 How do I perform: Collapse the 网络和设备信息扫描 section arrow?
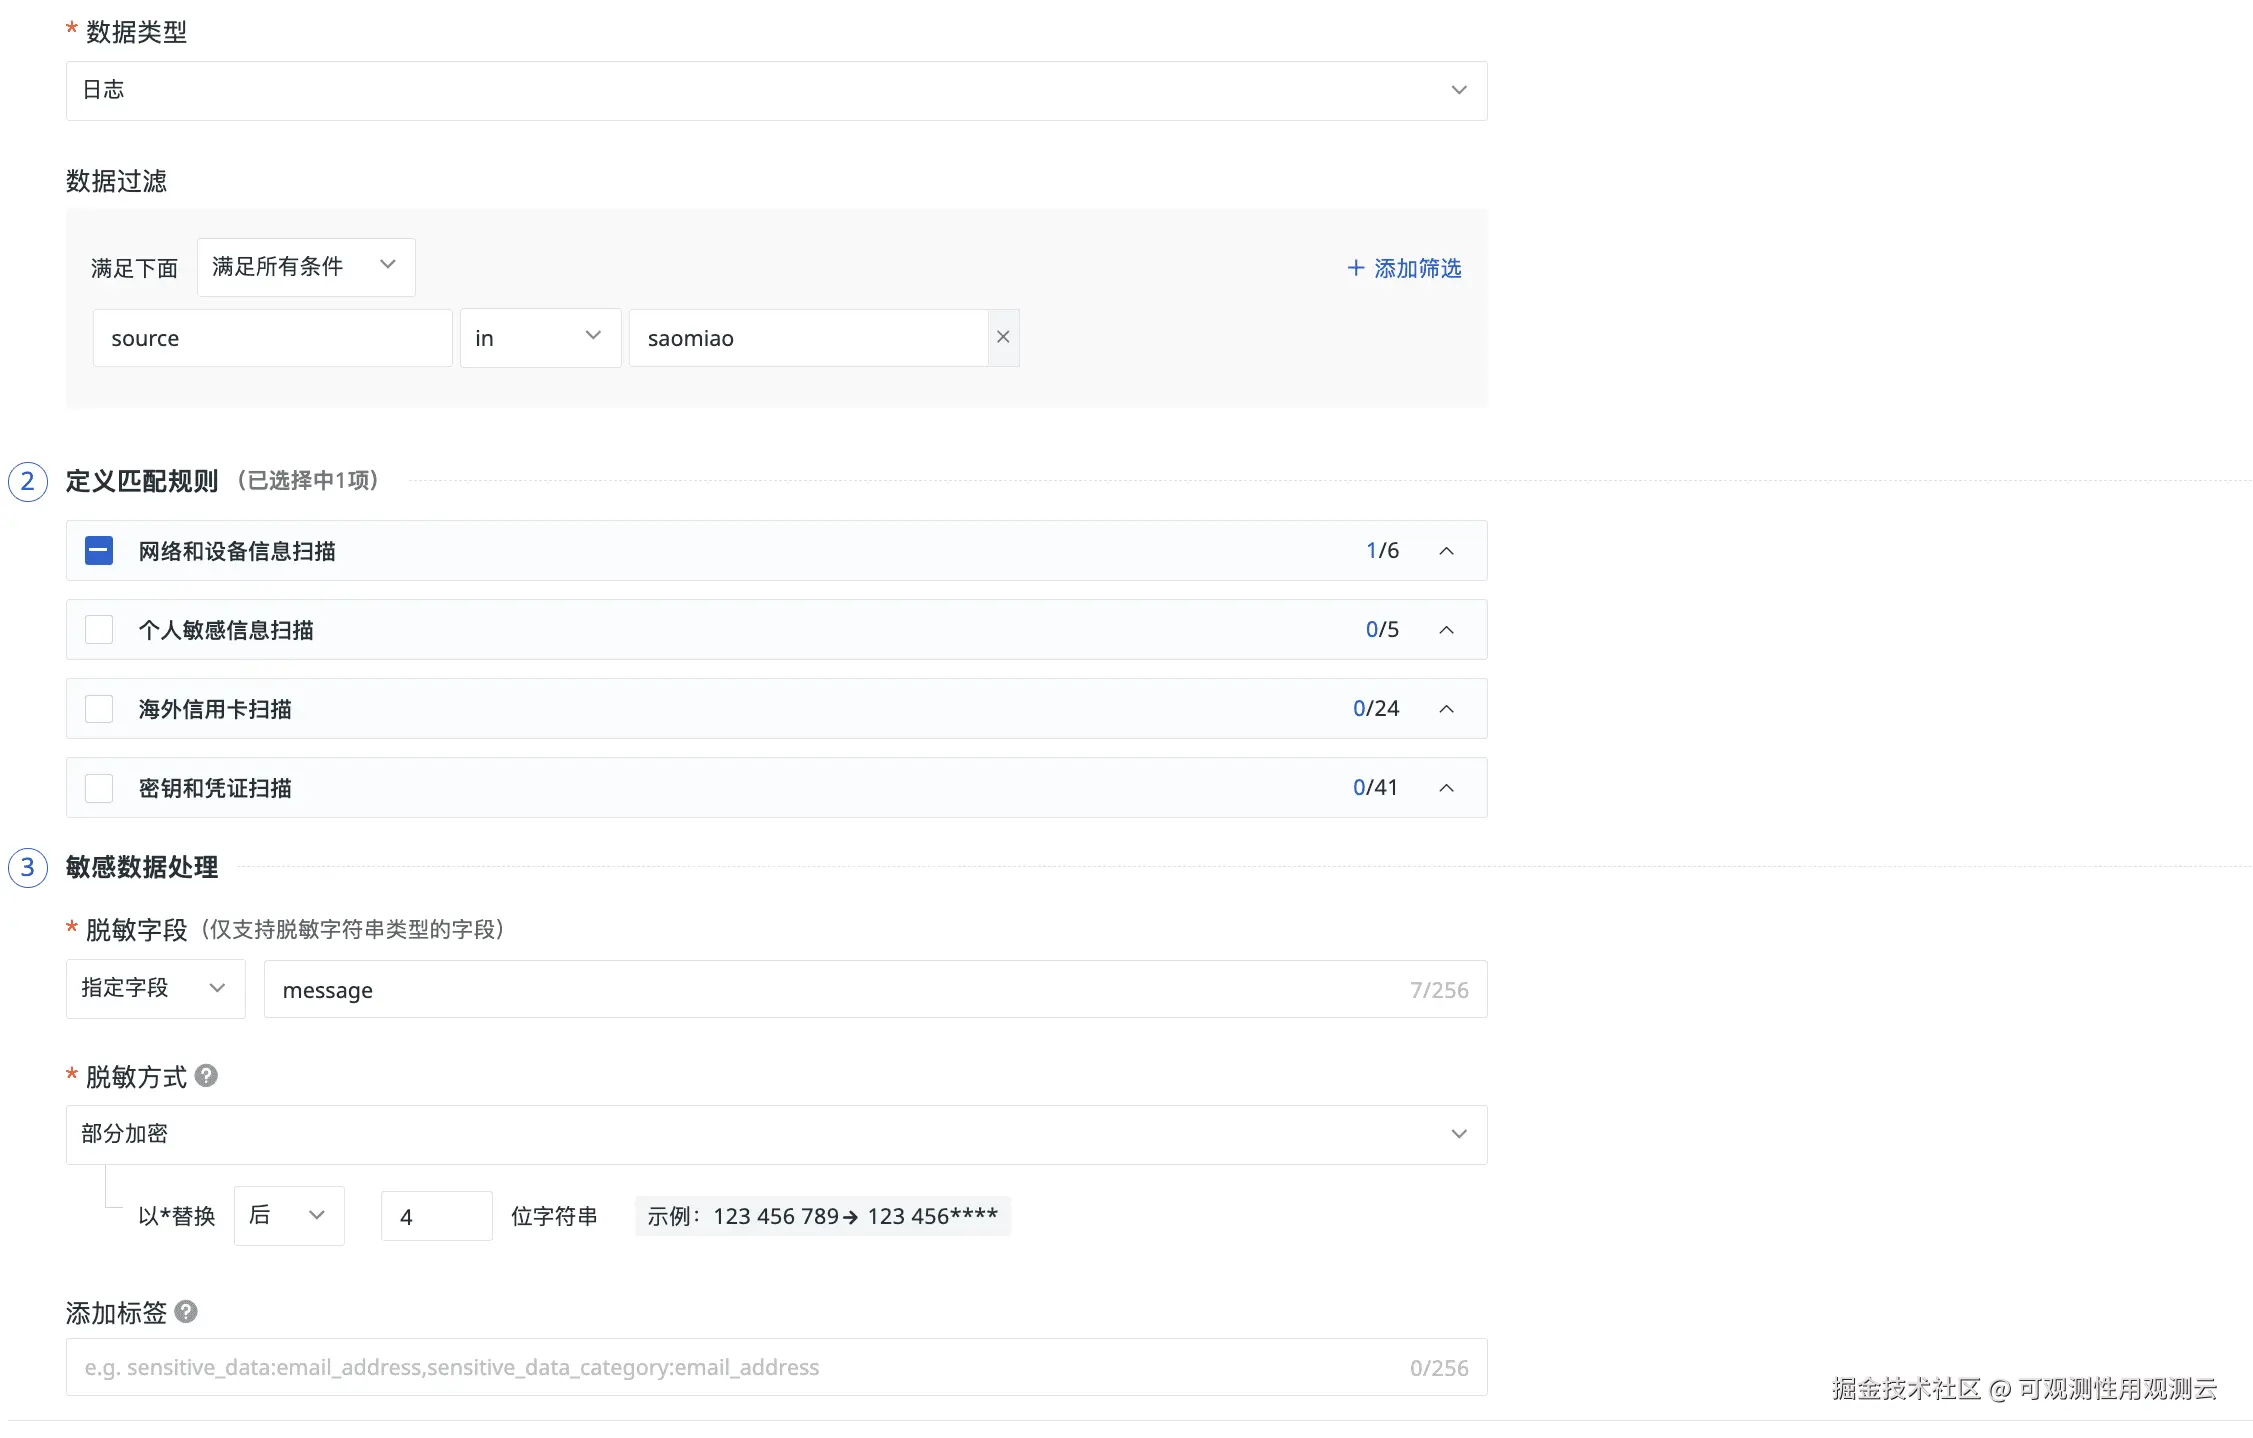[x=1446, y=551]
